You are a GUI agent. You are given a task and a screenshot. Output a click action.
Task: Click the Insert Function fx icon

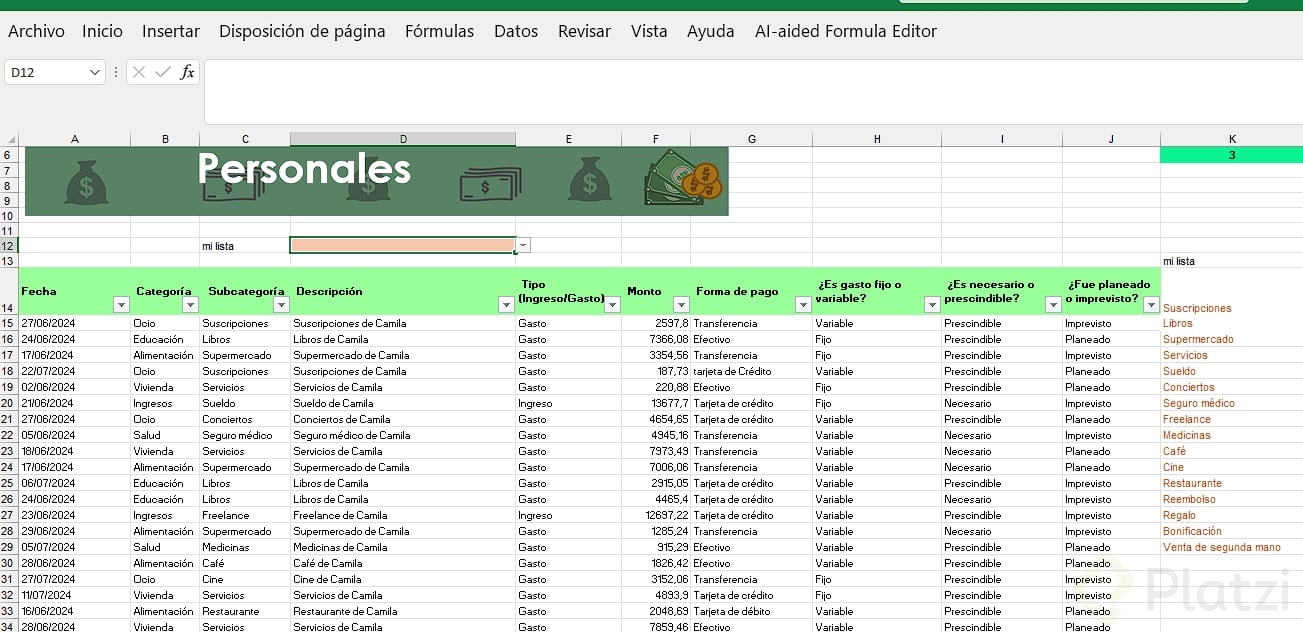187,72
